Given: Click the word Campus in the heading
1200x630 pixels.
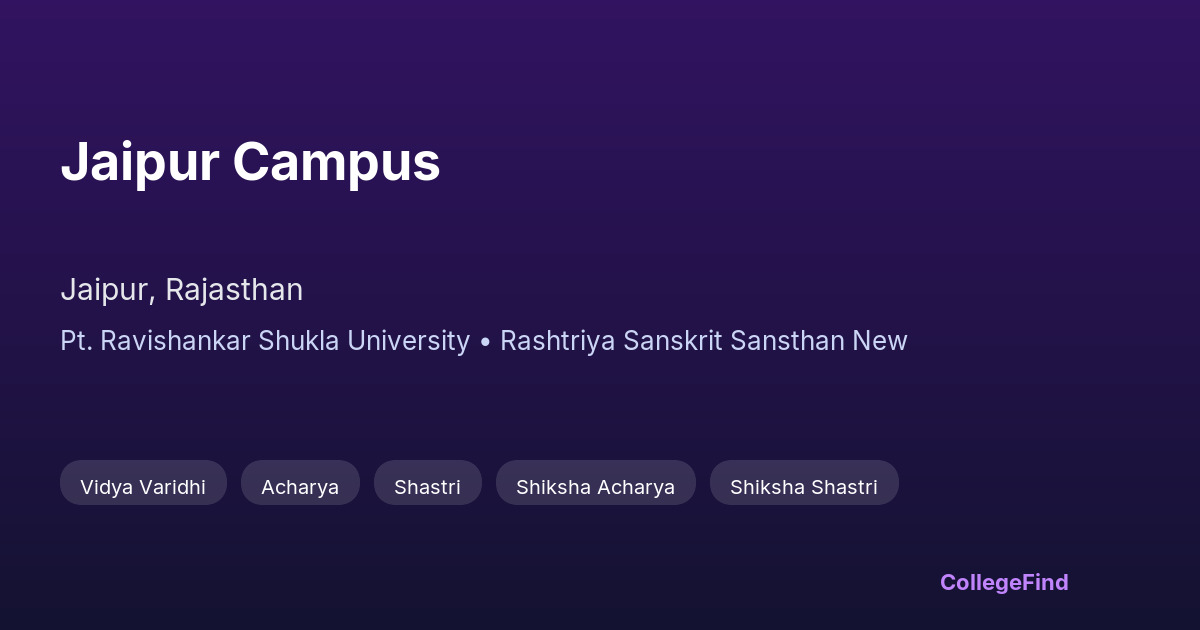Looking at the screenshot, I should [x=337, y=162].
